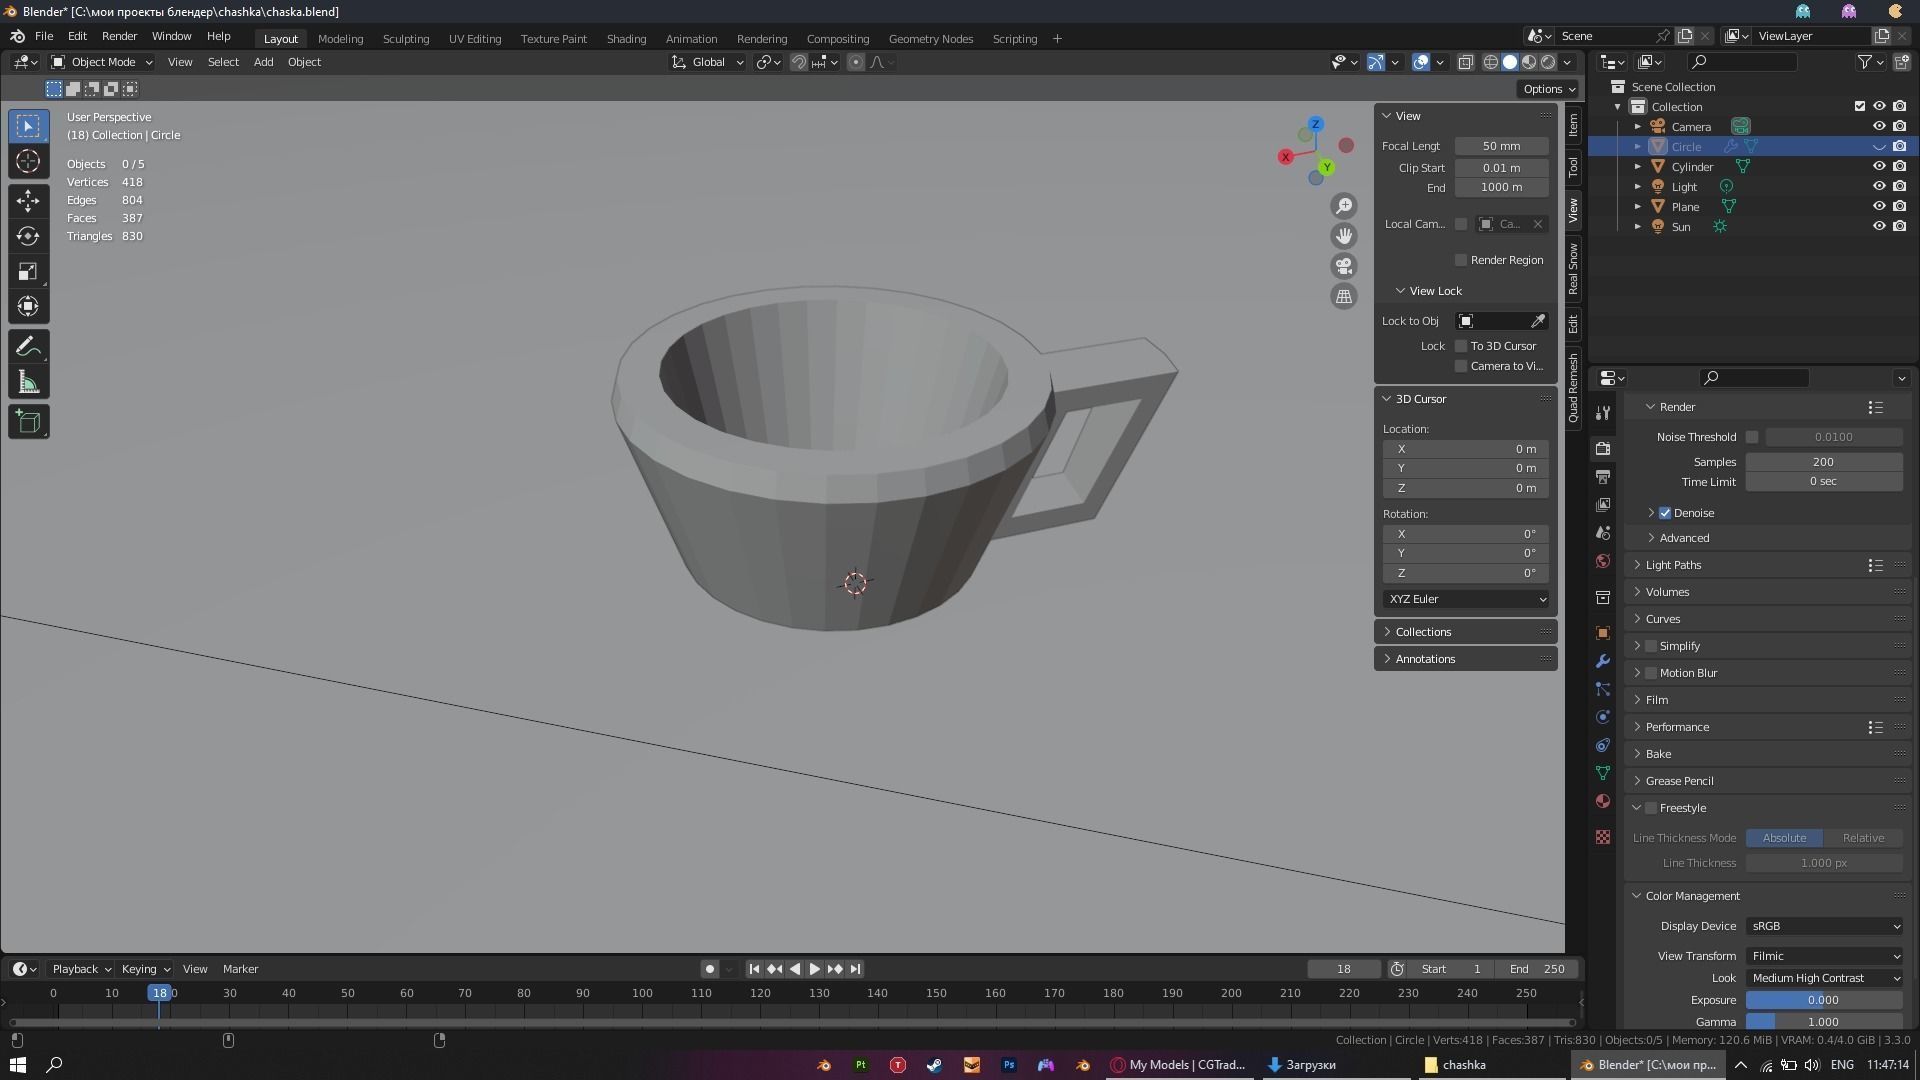Viewport: 1920px width, 1080px height.
Task: Switch to wireframe viewport shading
Action: click(1490, 62)
